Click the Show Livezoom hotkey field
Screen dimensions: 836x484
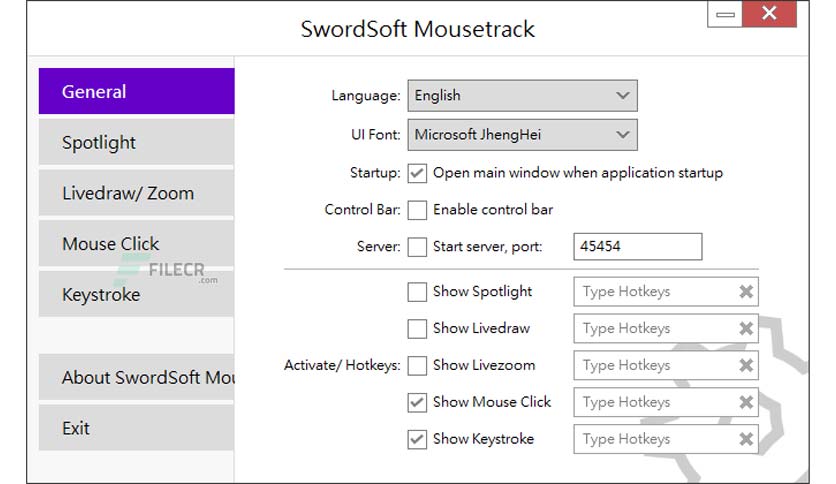[666, 365]
